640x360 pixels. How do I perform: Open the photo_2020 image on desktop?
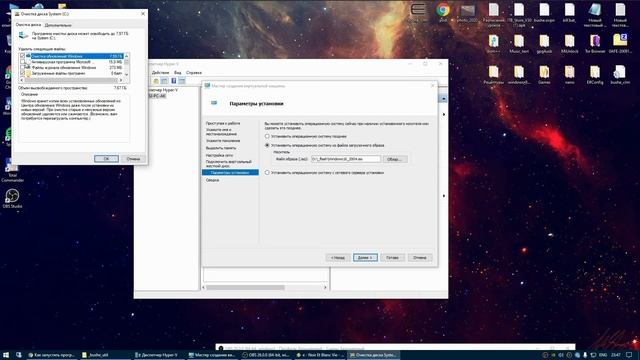point(468,12)
